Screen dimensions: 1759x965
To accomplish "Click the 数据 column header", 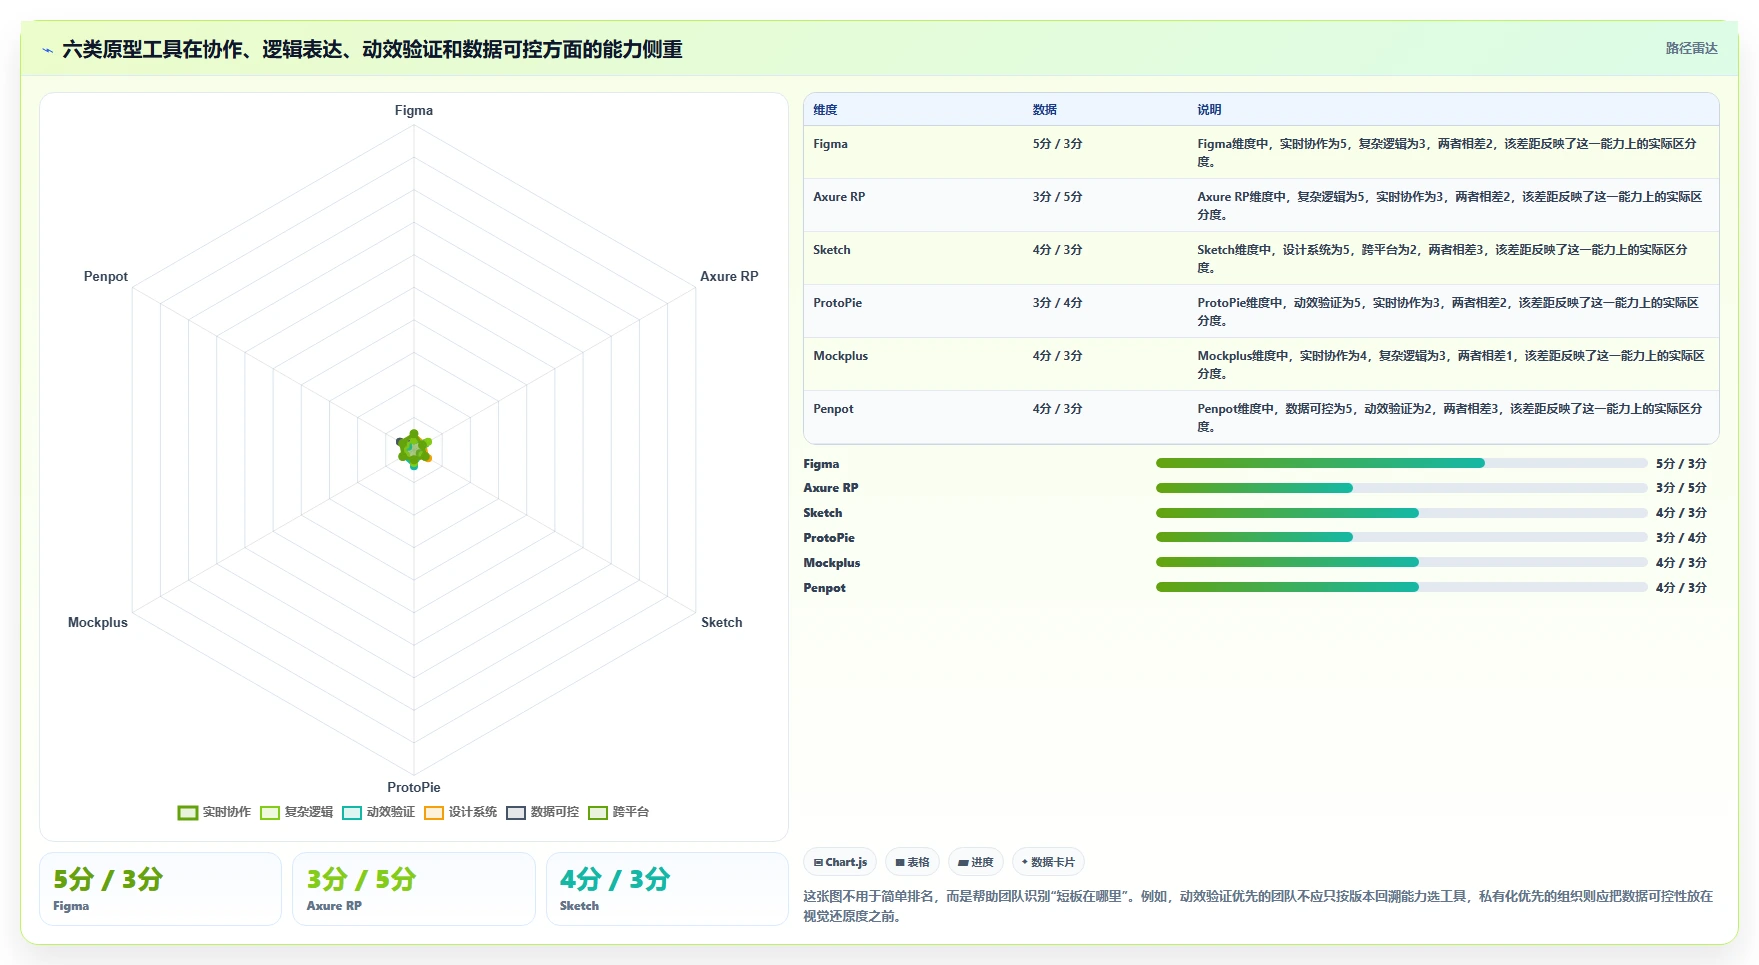I will [x=1045, y=110].
